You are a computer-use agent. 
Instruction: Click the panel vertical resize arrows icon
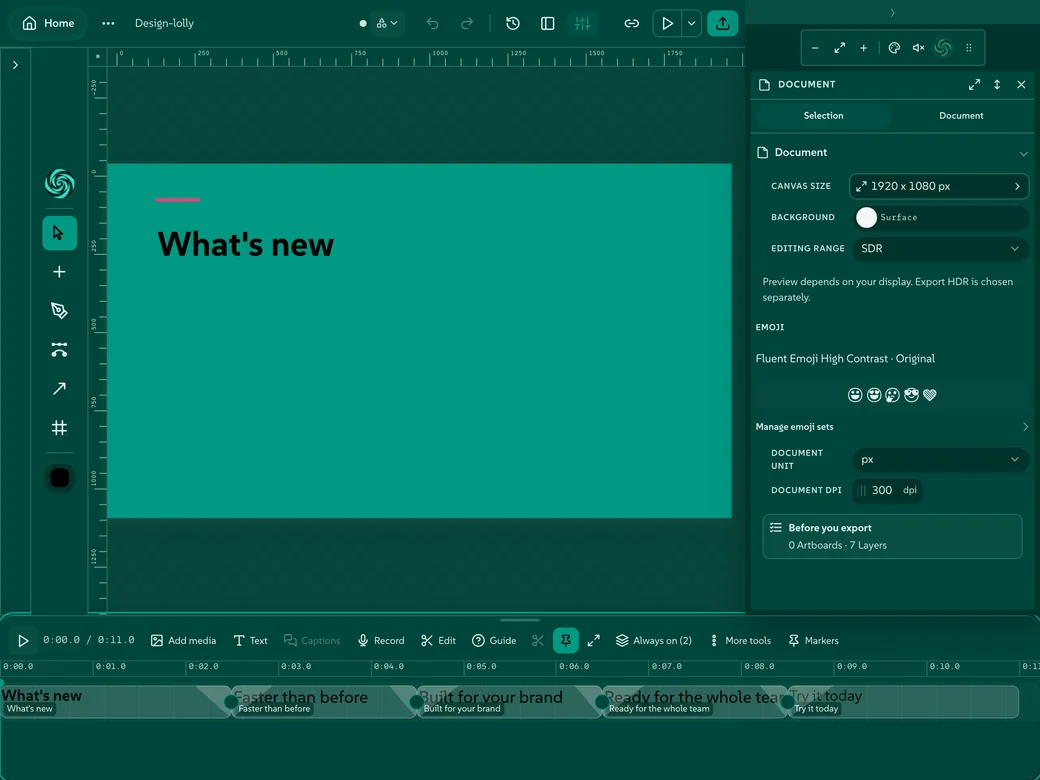tap(997, 84)
